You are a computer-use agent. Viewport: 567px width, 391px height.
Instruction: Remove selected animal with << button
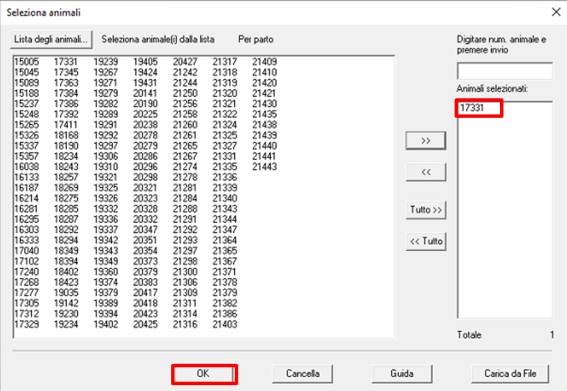tap(426, 172)
